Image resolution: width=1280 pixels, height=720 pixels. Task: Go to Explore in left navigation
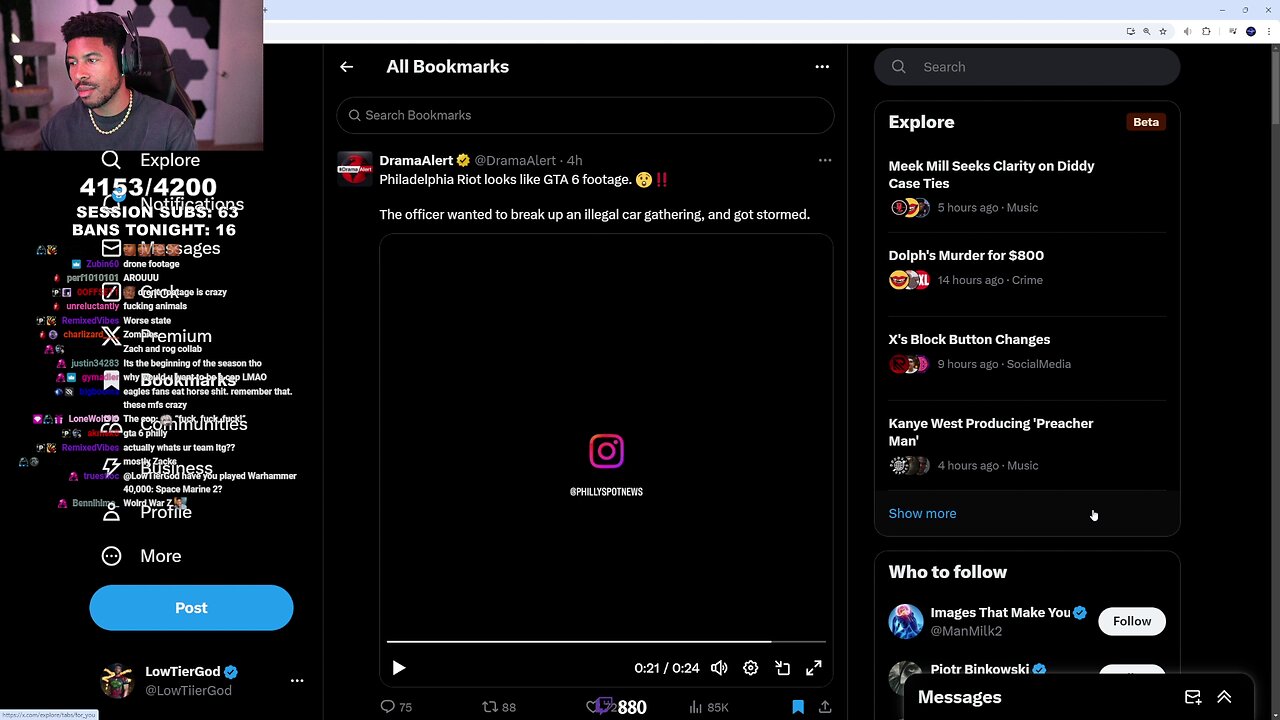pyautogui.click(x=150, y=160)
